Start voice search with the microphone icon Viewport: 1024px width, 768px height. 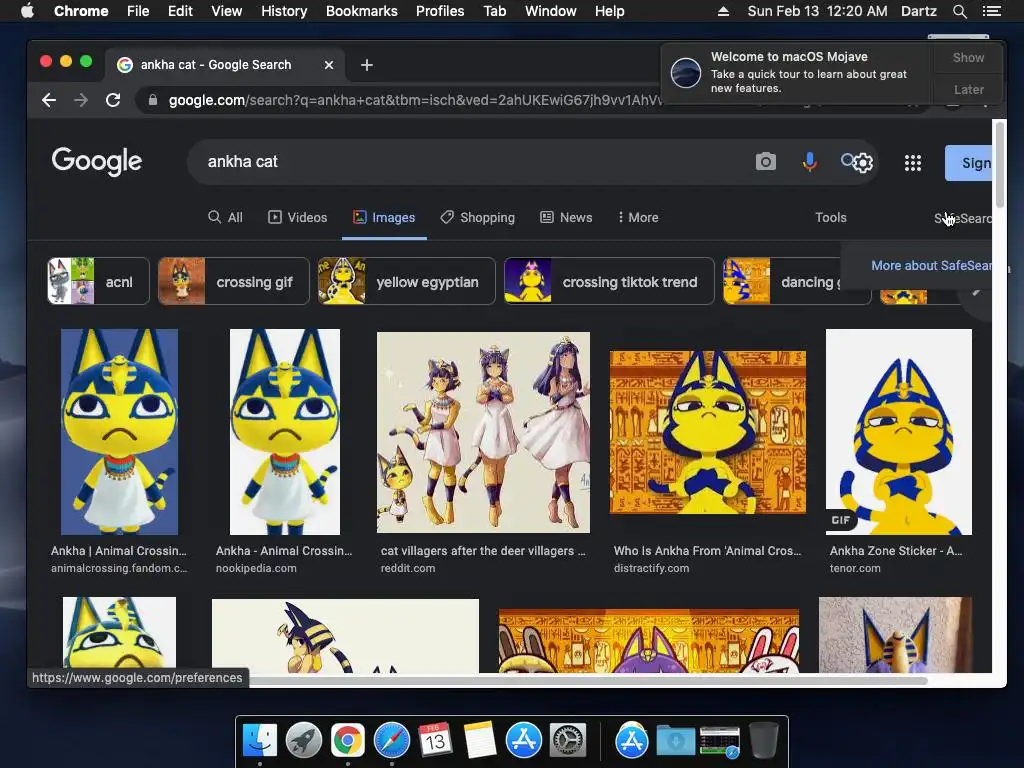810,161
